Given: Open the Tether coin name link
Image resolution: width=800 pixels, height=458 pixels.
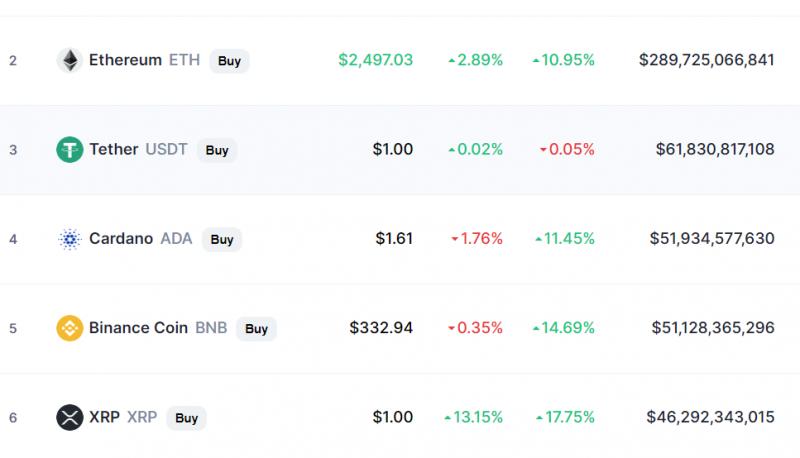Looking at the screenshot, I should tap(114, 149).
